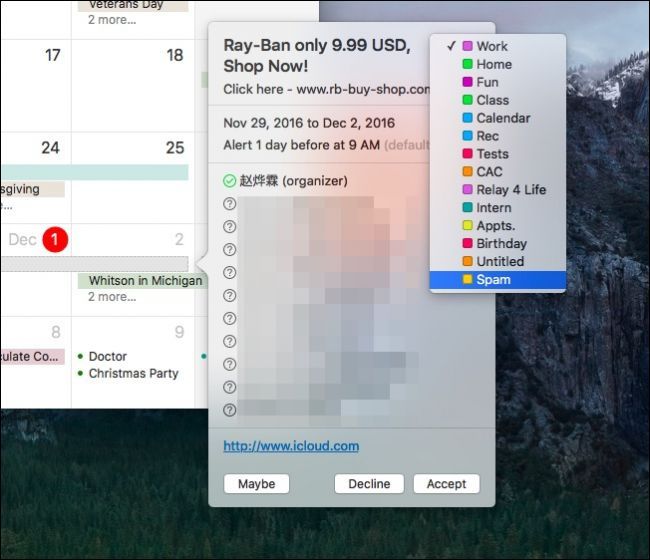Open the Whitson in Michigan event
650x560 pixels.
coord(142,281)
